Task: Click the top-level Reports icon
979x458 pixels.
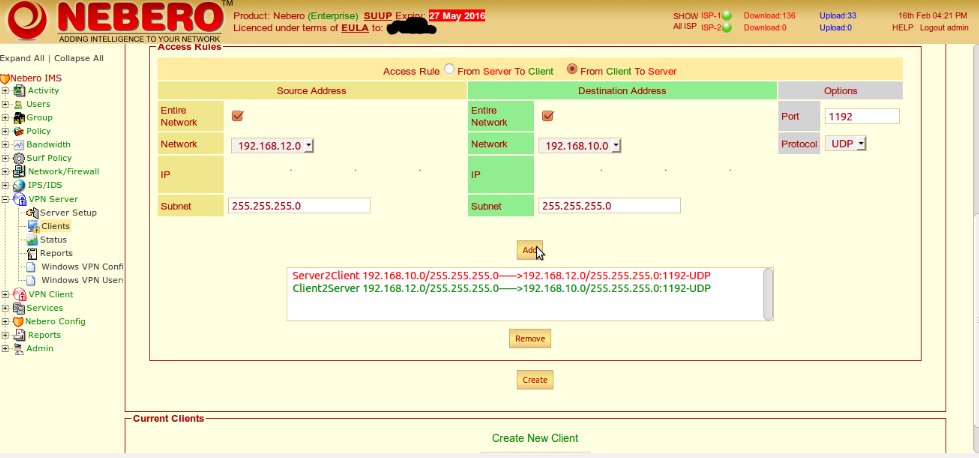Action: [20, 335]
